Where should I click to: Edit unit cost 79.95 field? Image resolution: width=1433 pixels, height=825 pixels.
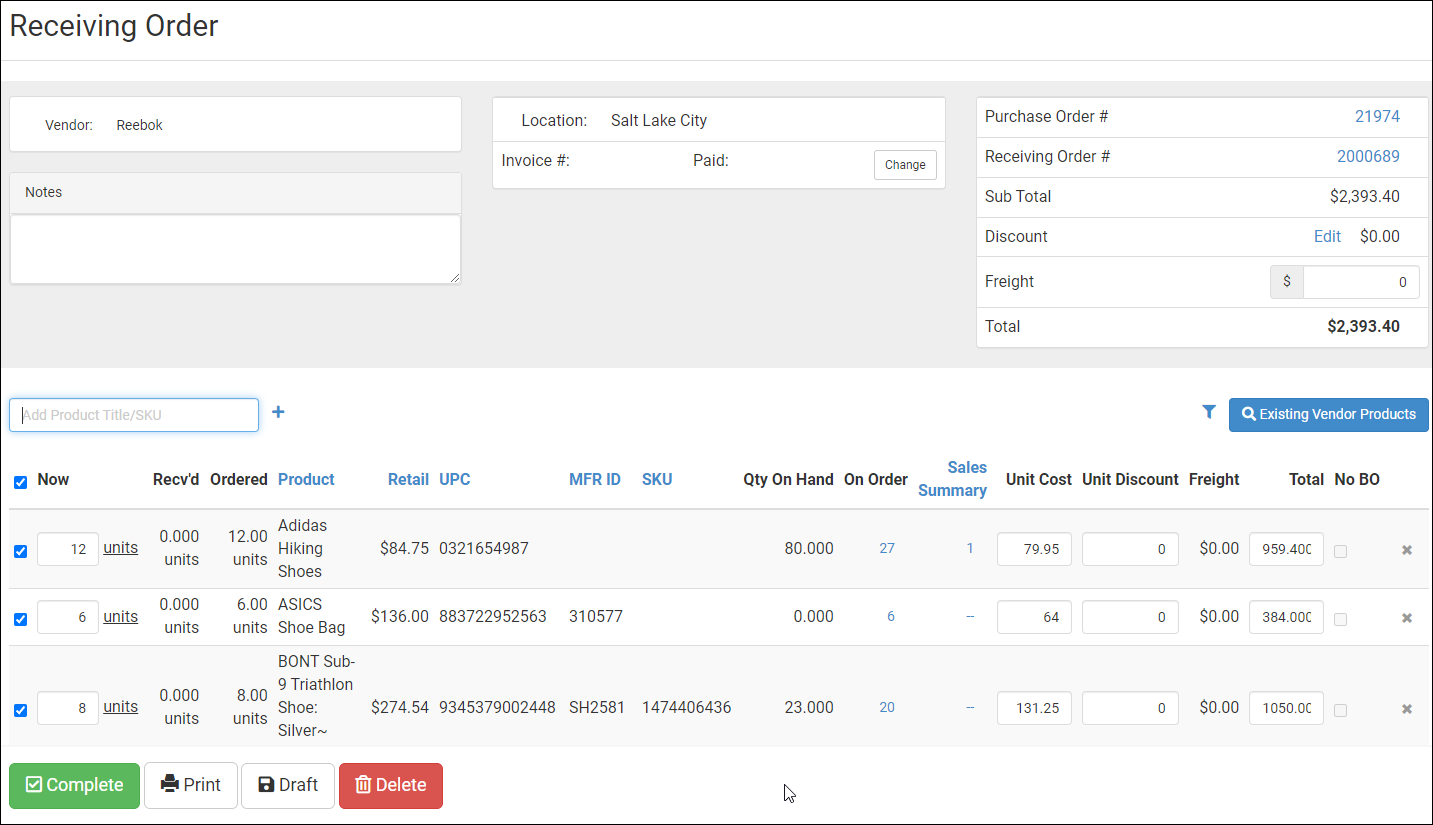1034,549
